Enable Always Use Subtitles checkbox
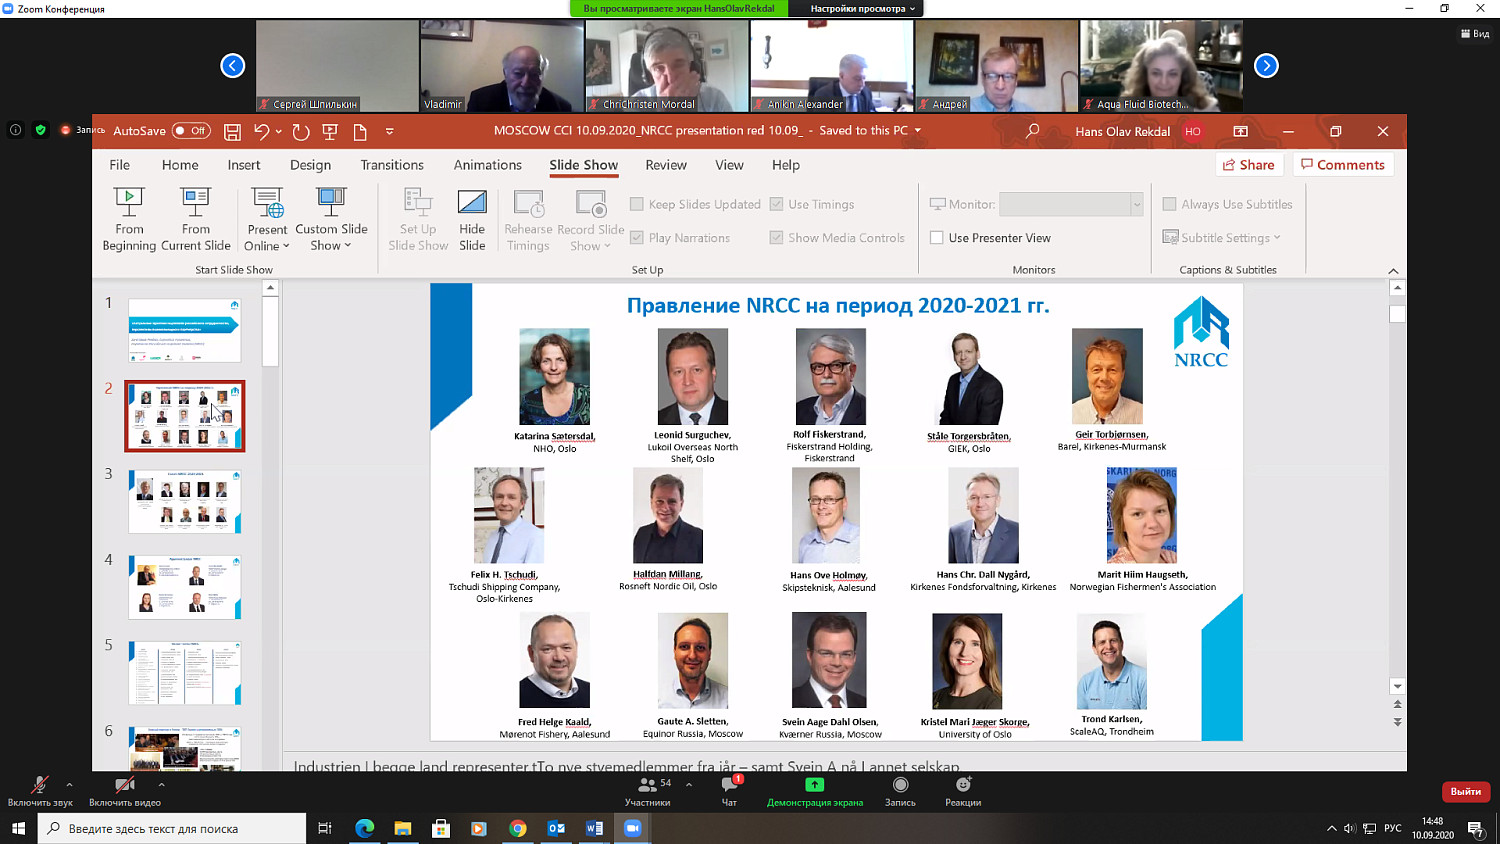This screenshot has height=844, width=1500. (1169, 204)
